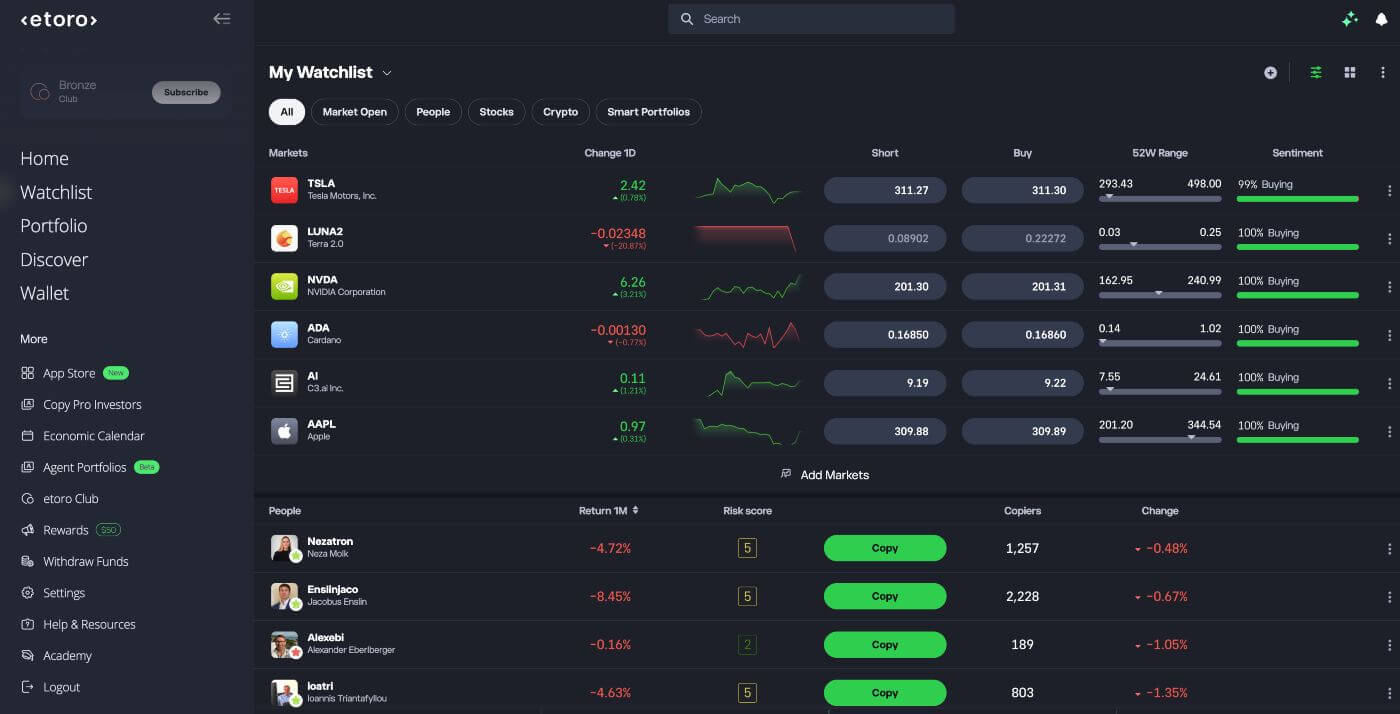Click the NVIDIA logo icon
The image size is (1400, 714).
click(284, 287)
